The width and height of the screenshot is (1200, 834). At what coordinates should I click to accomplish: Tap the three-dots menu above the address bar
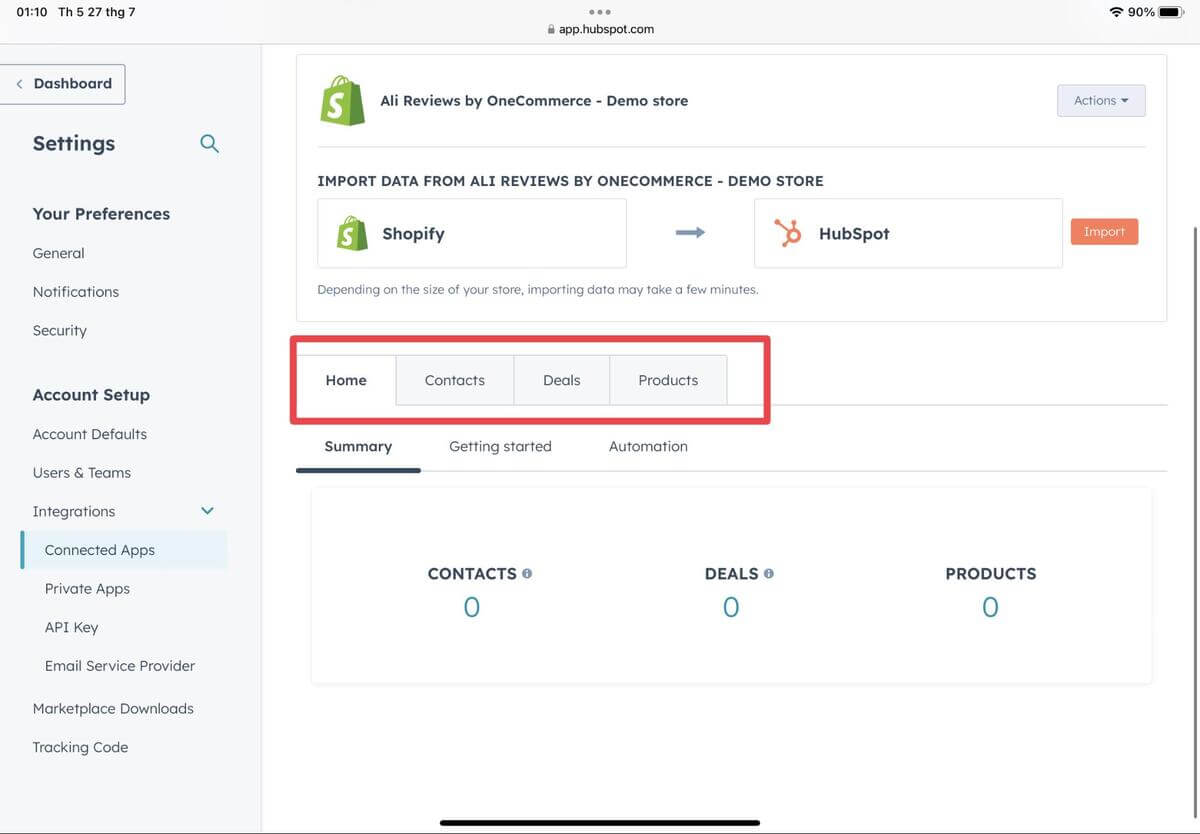(x=600, y=12)
